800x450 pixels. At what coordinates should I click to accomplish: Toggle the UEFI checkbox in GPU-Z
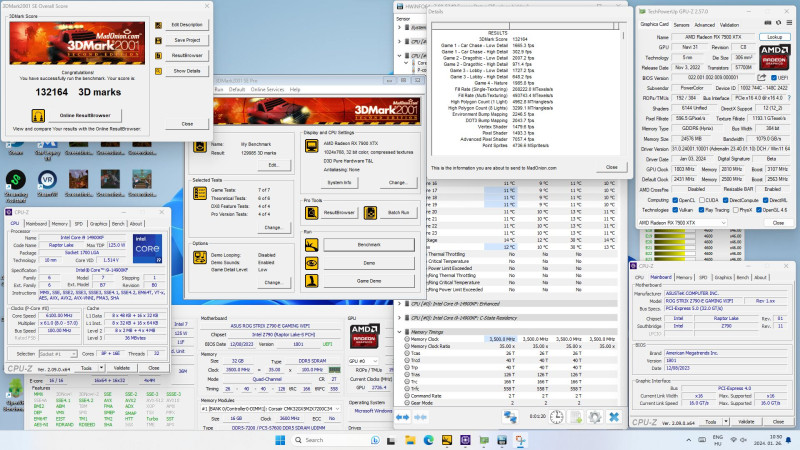click(x=774, y=78)
